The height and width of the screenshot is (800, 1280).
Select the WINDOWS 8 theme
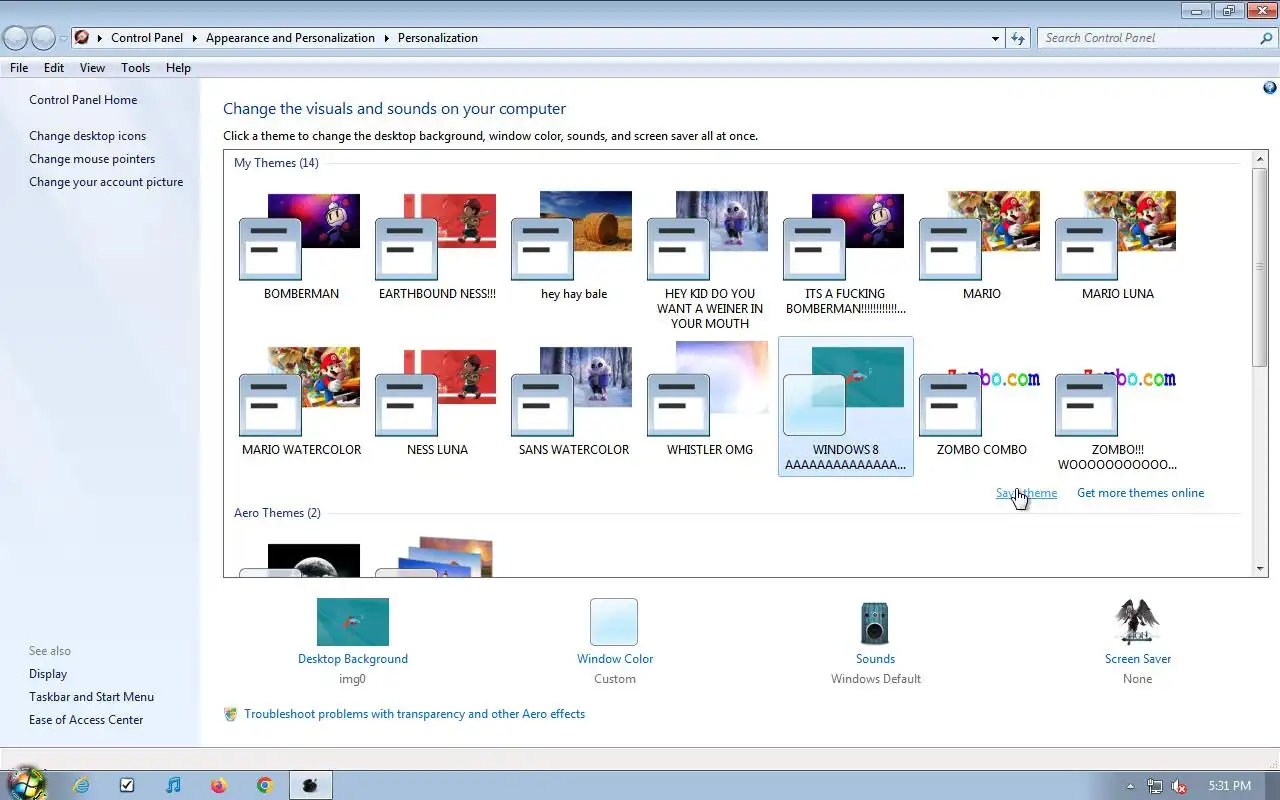point(846,407)
